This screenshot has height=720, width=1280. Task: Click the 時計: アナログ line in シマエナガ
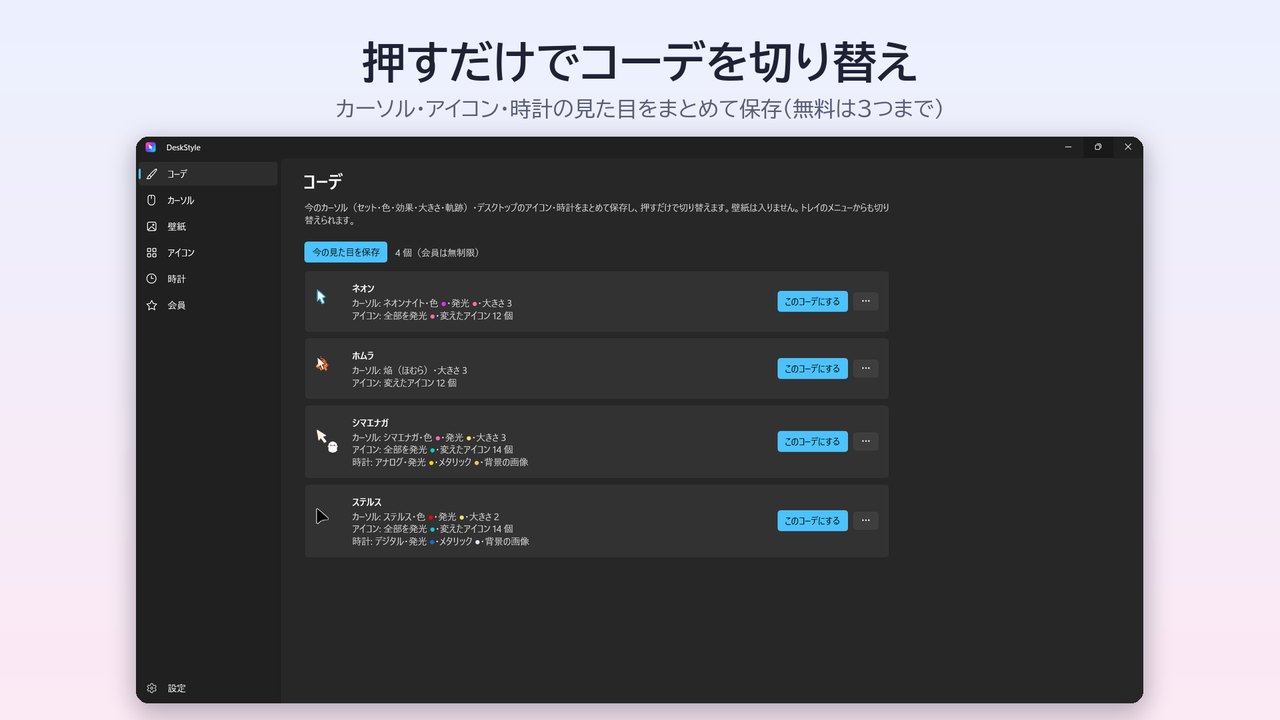pos(440,462)
